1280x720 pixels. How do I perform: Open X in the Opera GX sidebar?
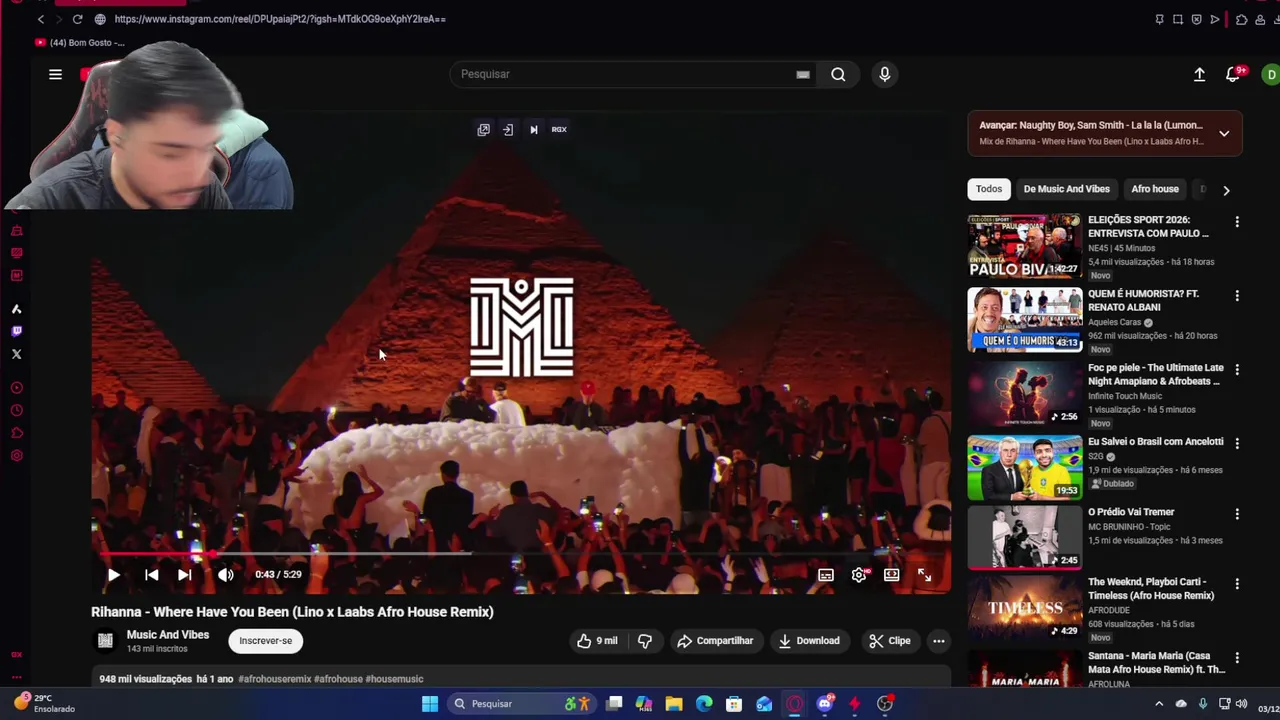click(16, 354)
